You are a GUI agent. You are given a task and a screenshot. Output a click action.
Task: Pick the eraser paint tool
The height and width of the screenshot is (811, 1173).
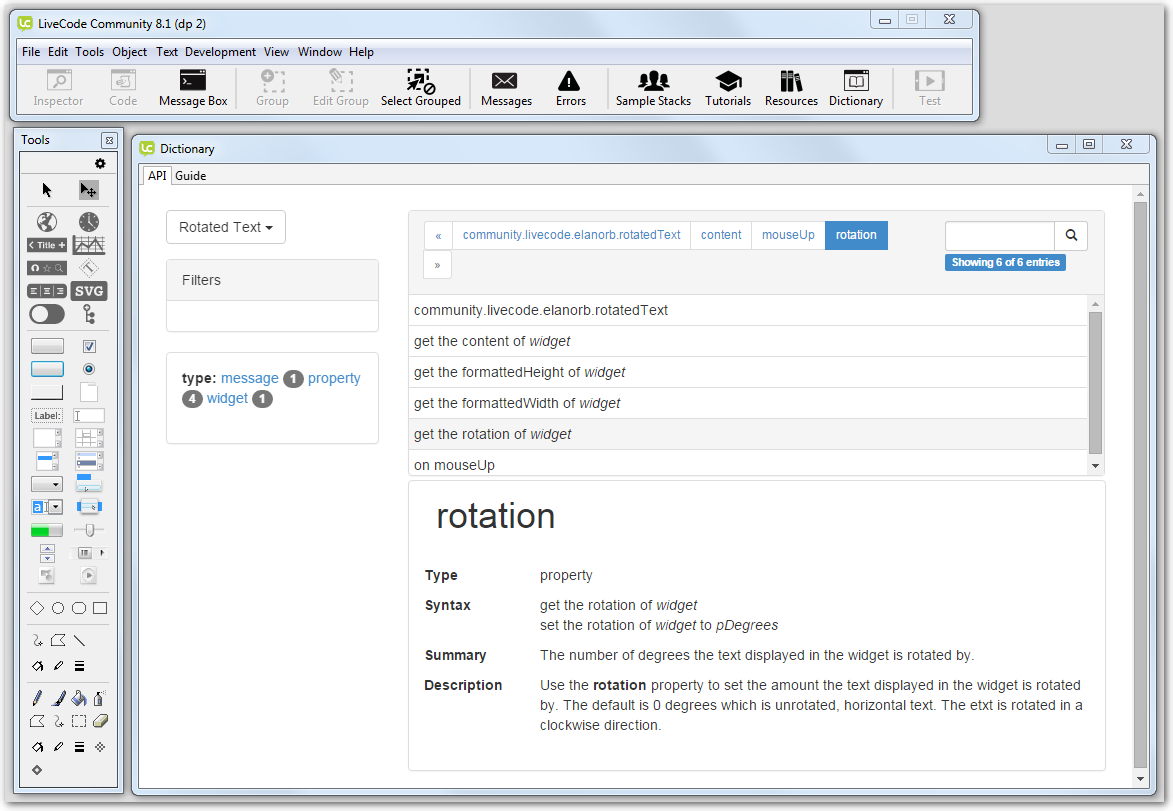click(99, 721)
